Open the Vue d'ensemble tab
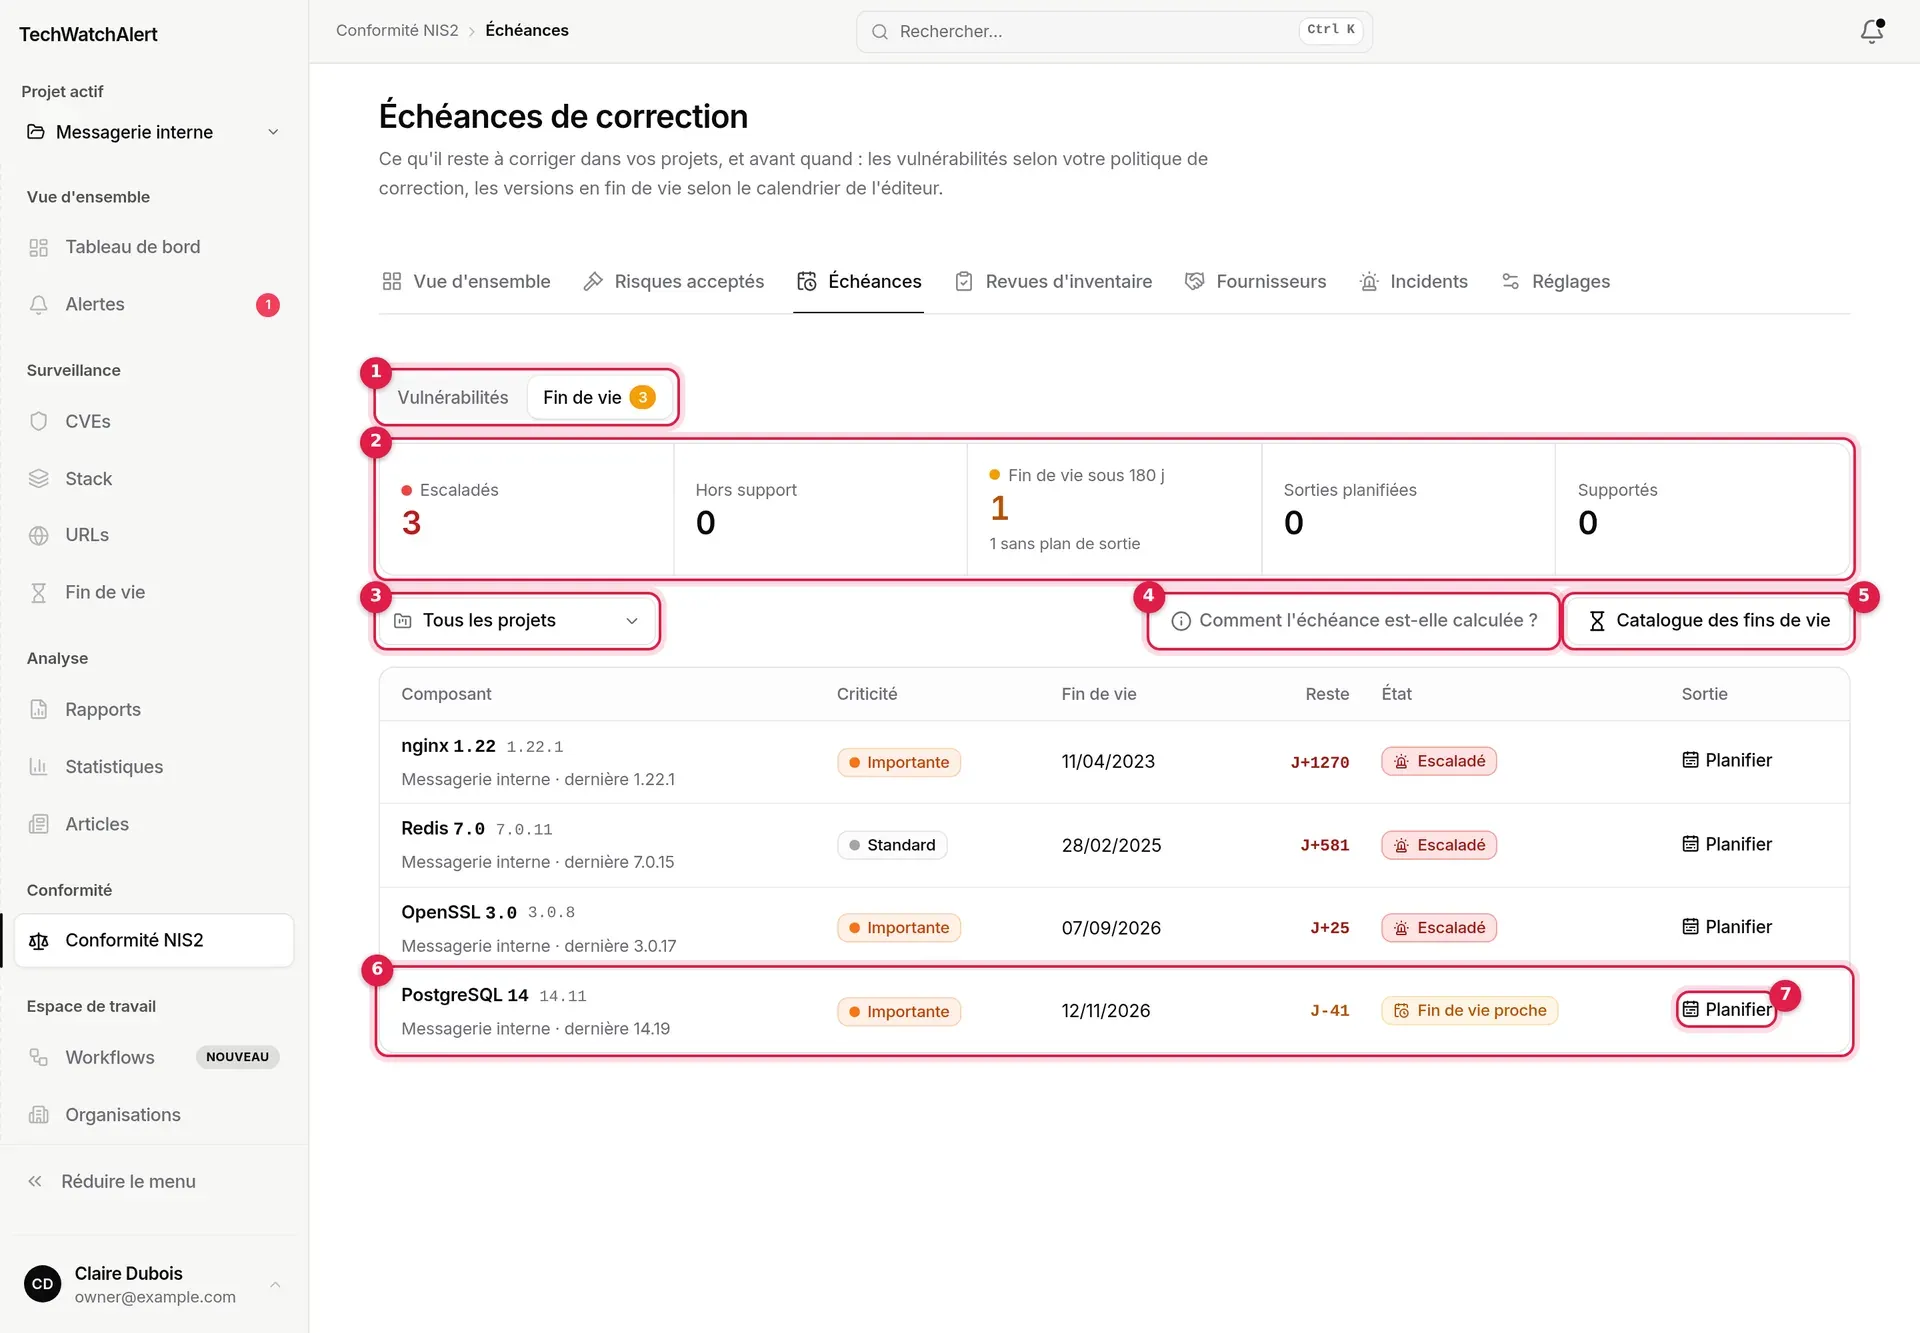Screen dimensions: 1920x1333 coord(466,281)
